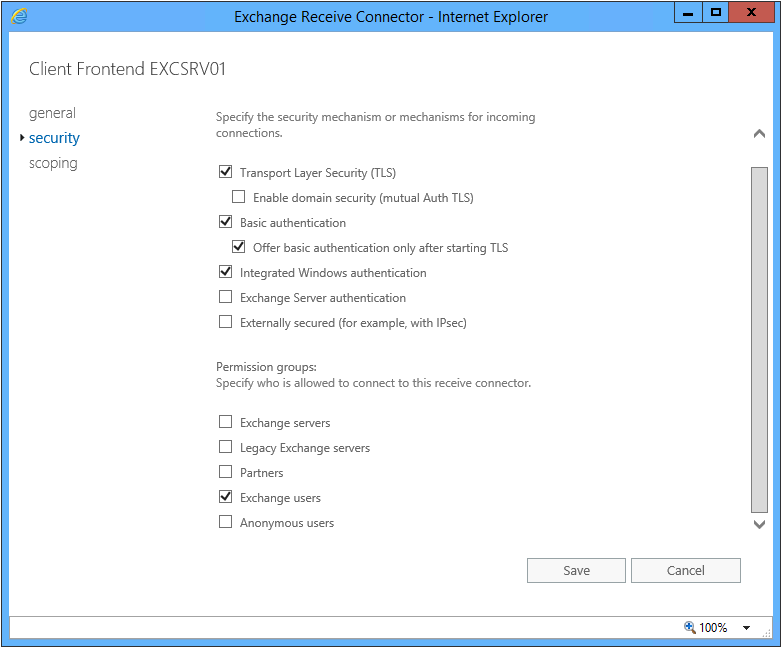Click the window resize grip in status bar

click(767, 633)
